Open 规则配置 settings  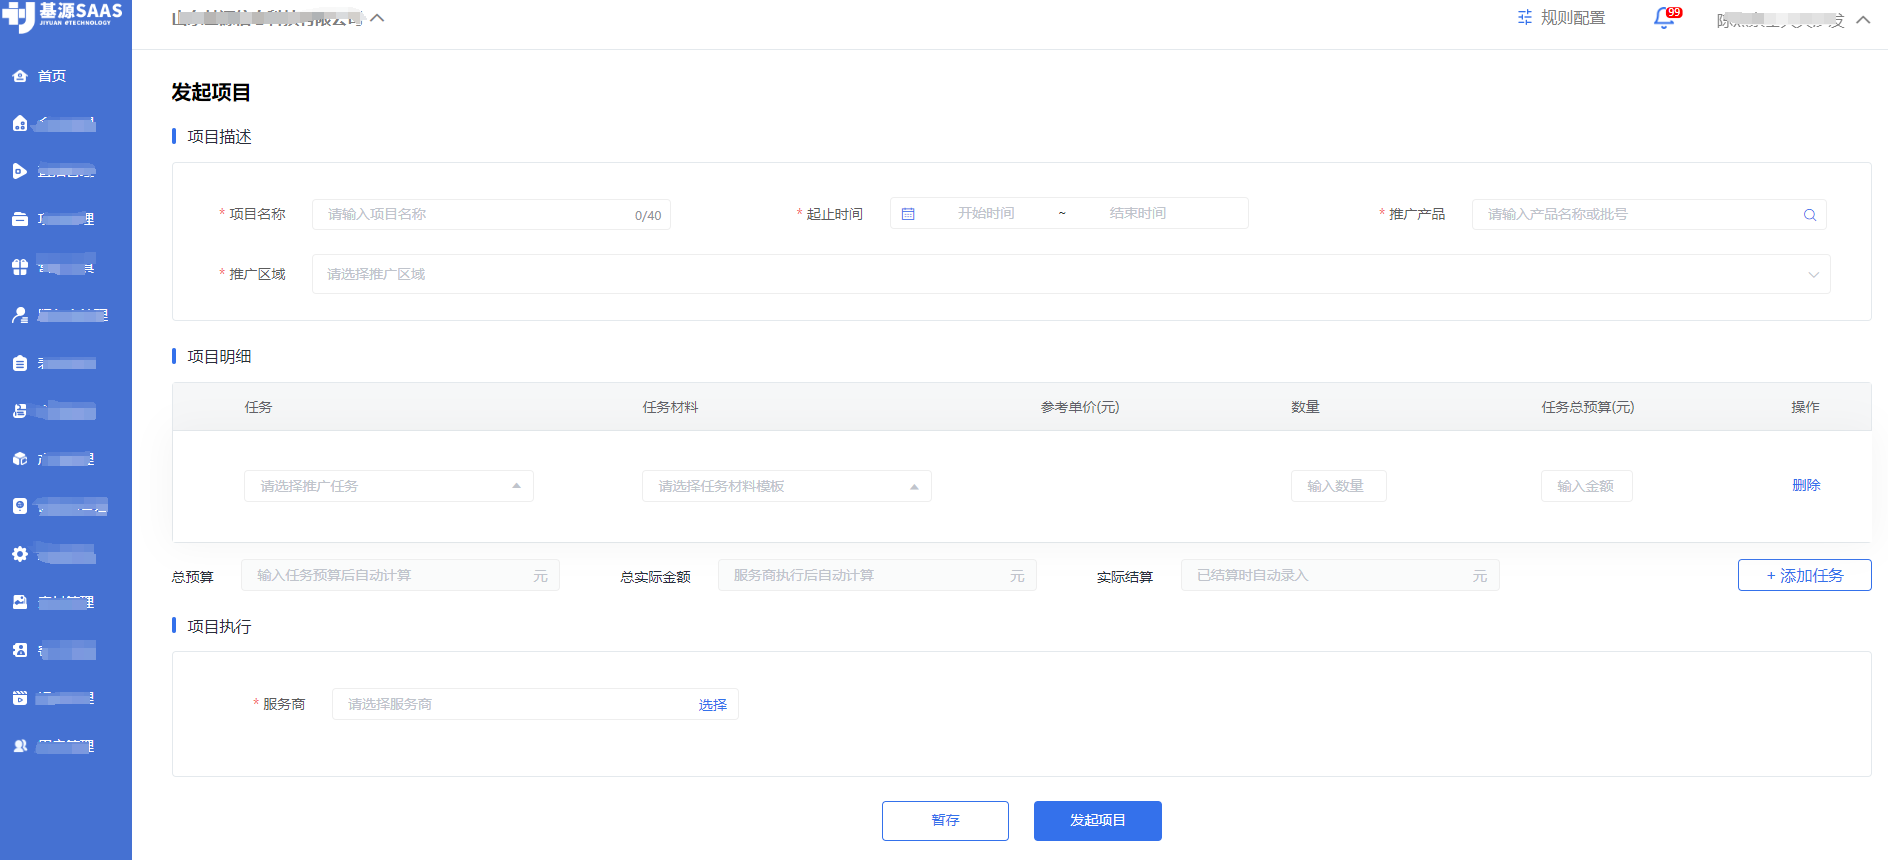(1561, 18)
